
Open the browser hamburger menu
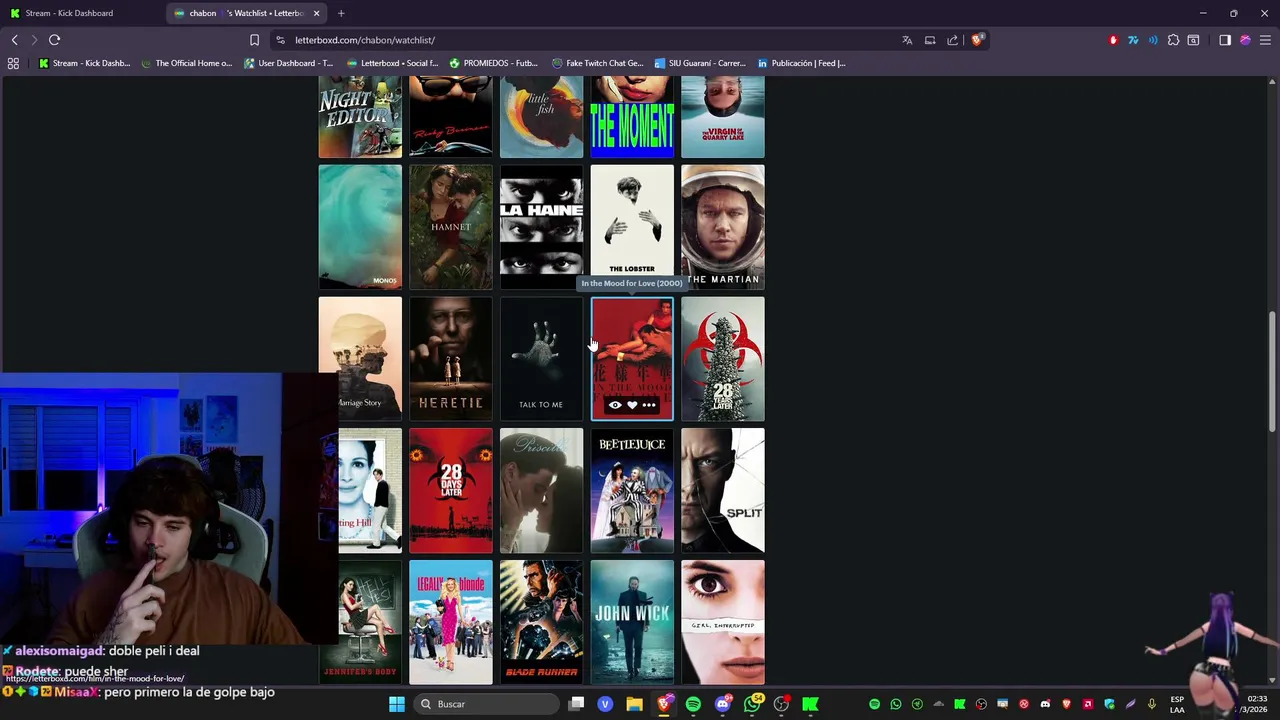(1265, 40)
